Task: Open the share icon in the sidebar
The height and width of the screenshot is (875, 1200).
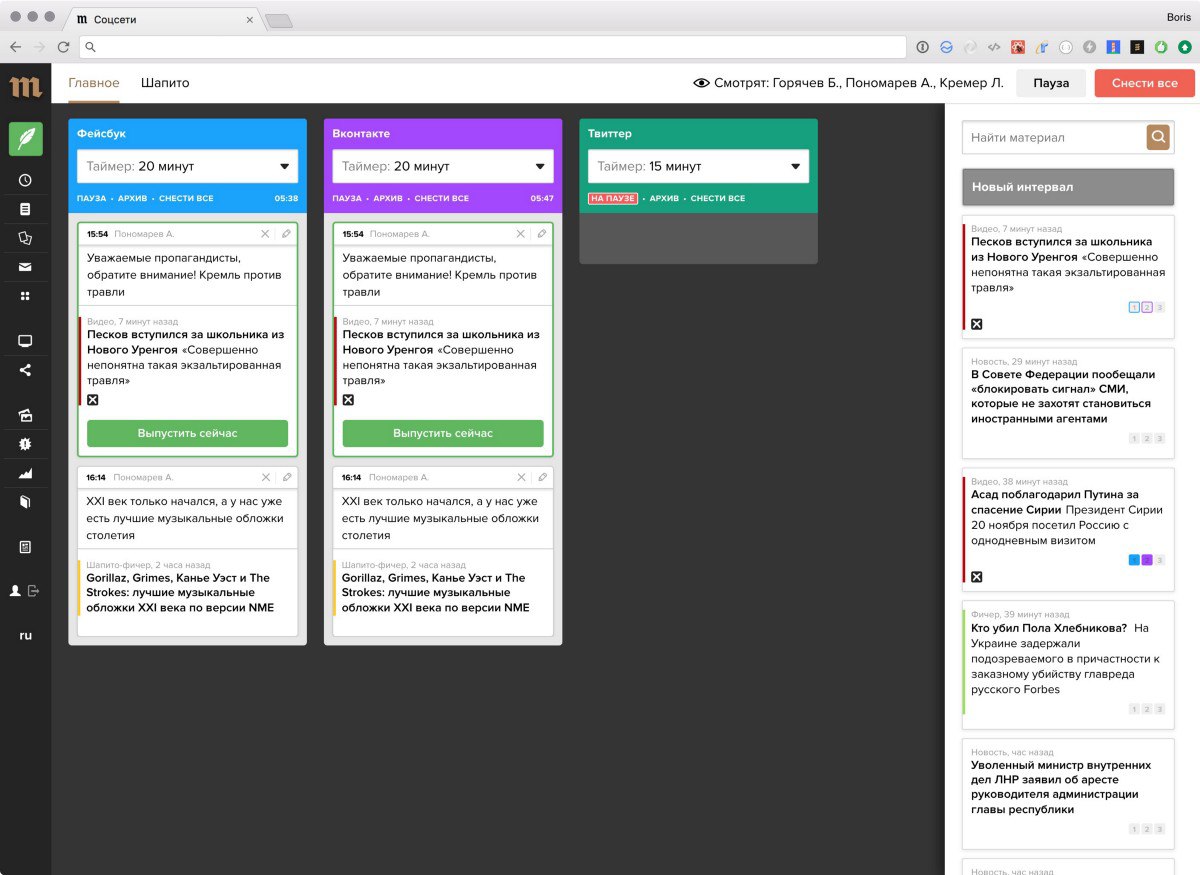Action: [x=25, y=370]
